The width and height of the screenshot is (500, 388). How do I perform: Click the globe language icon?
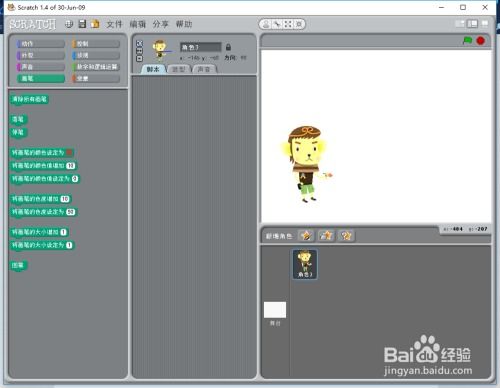69,24
